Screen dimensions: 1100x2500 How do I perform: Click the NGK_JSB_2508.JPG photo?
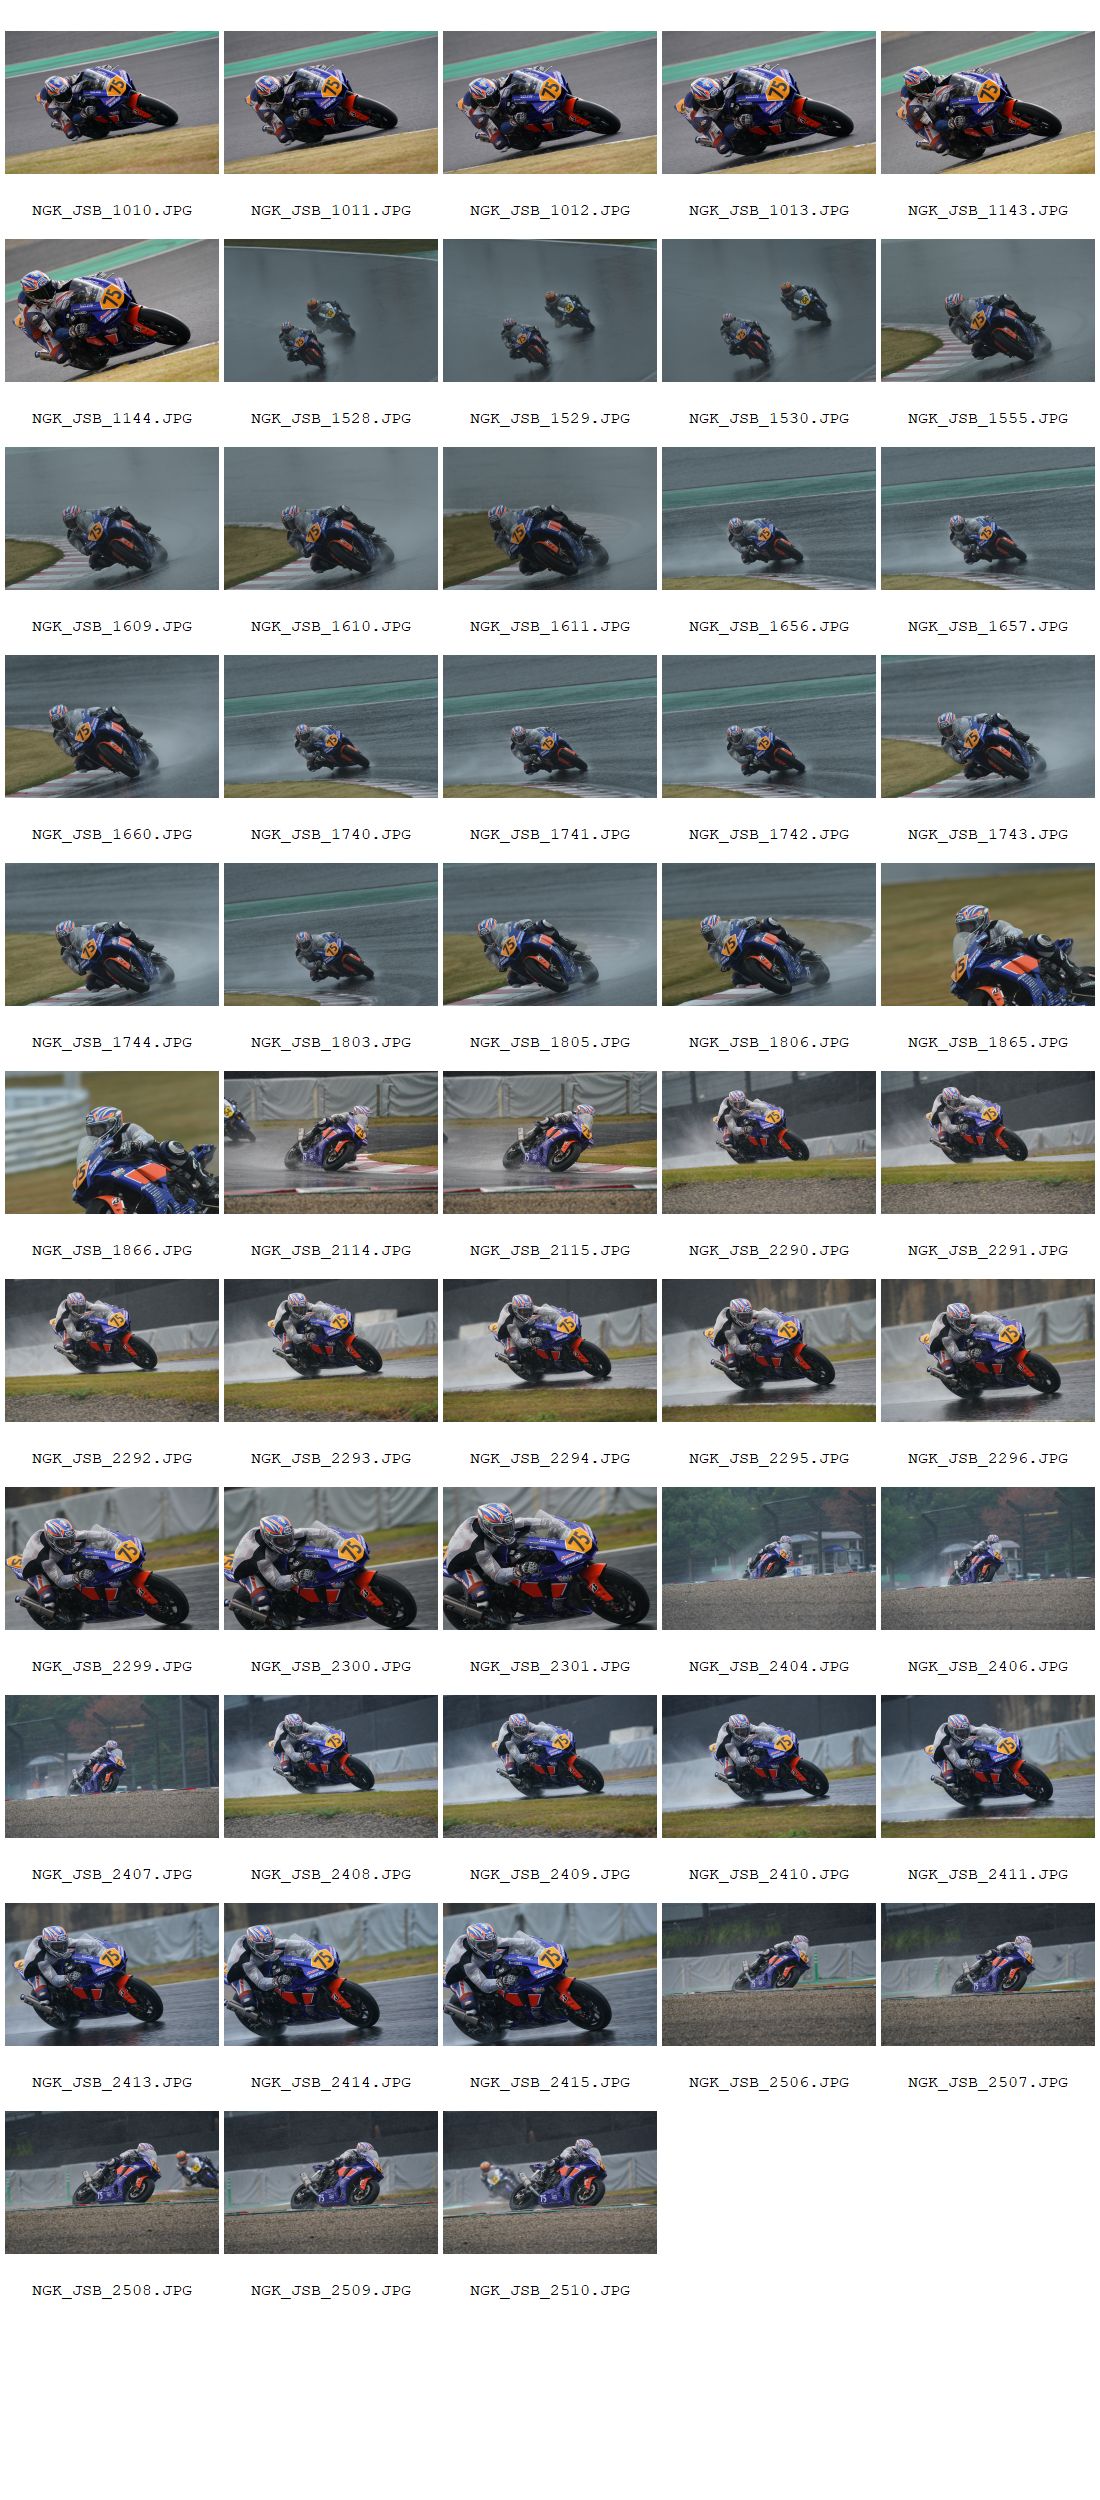coord(112,2182)
